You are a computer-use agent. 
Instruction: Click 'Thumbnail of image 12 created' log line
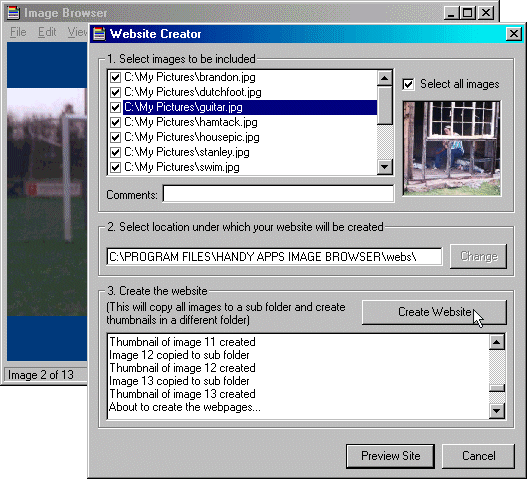point(182,368)
